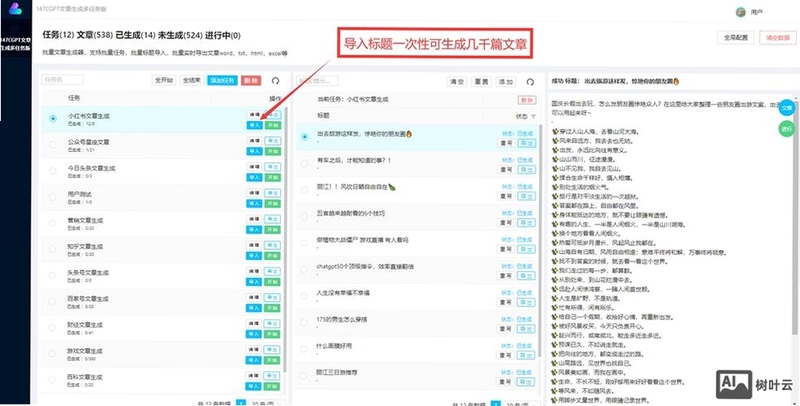This screenshot has height=406, width=800.
Task: Refresh the task list panel
Action: coord(276,81)
